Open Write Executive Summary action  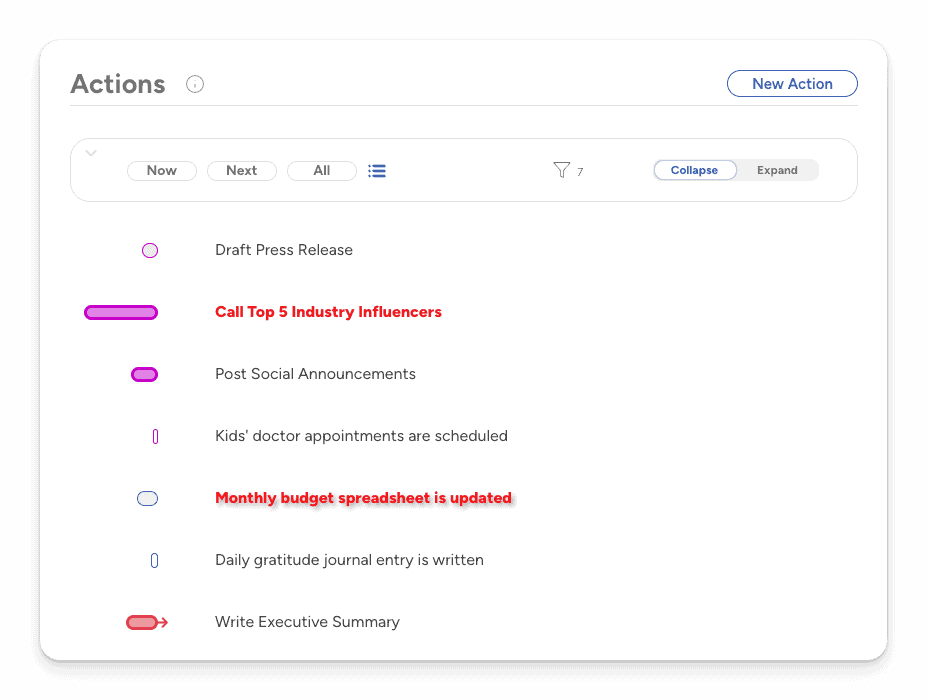(307, 622)
